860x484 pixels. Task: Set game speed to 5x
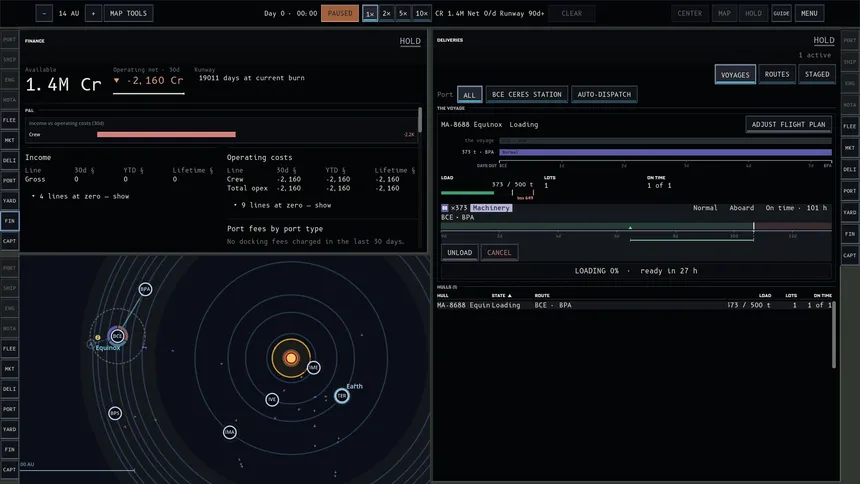[x=403, y=13]
